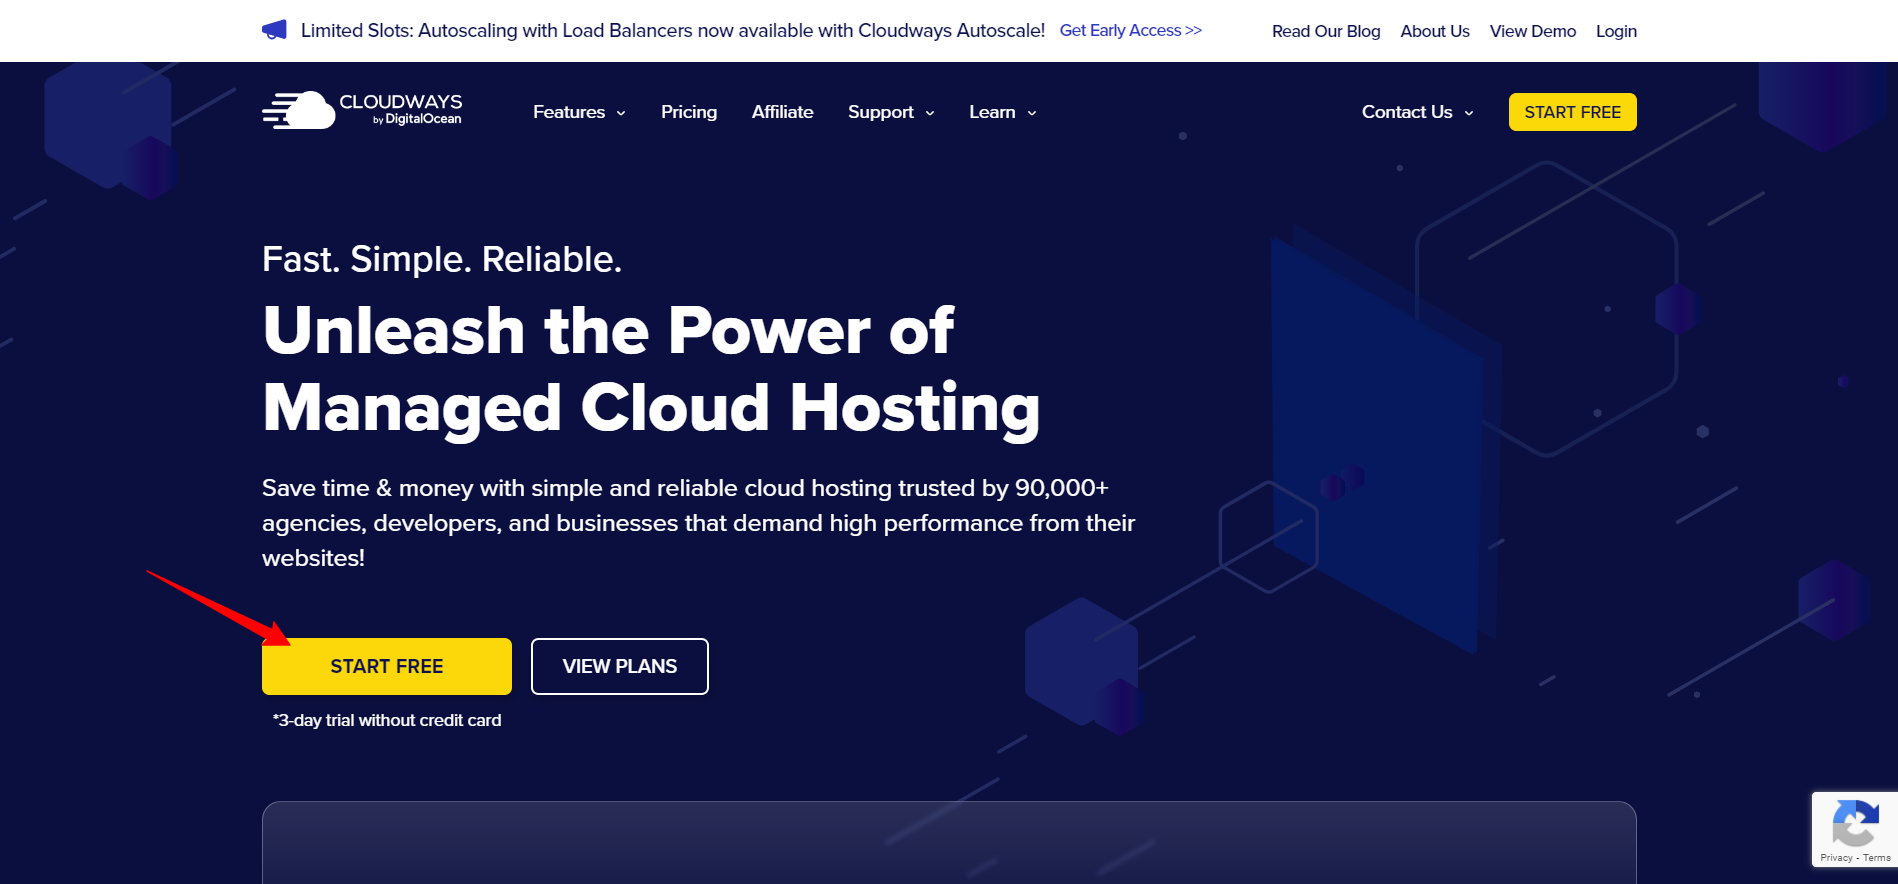Click the Autoscaling limited slots announcement text

pyautogui.click(x=673, y=30)
